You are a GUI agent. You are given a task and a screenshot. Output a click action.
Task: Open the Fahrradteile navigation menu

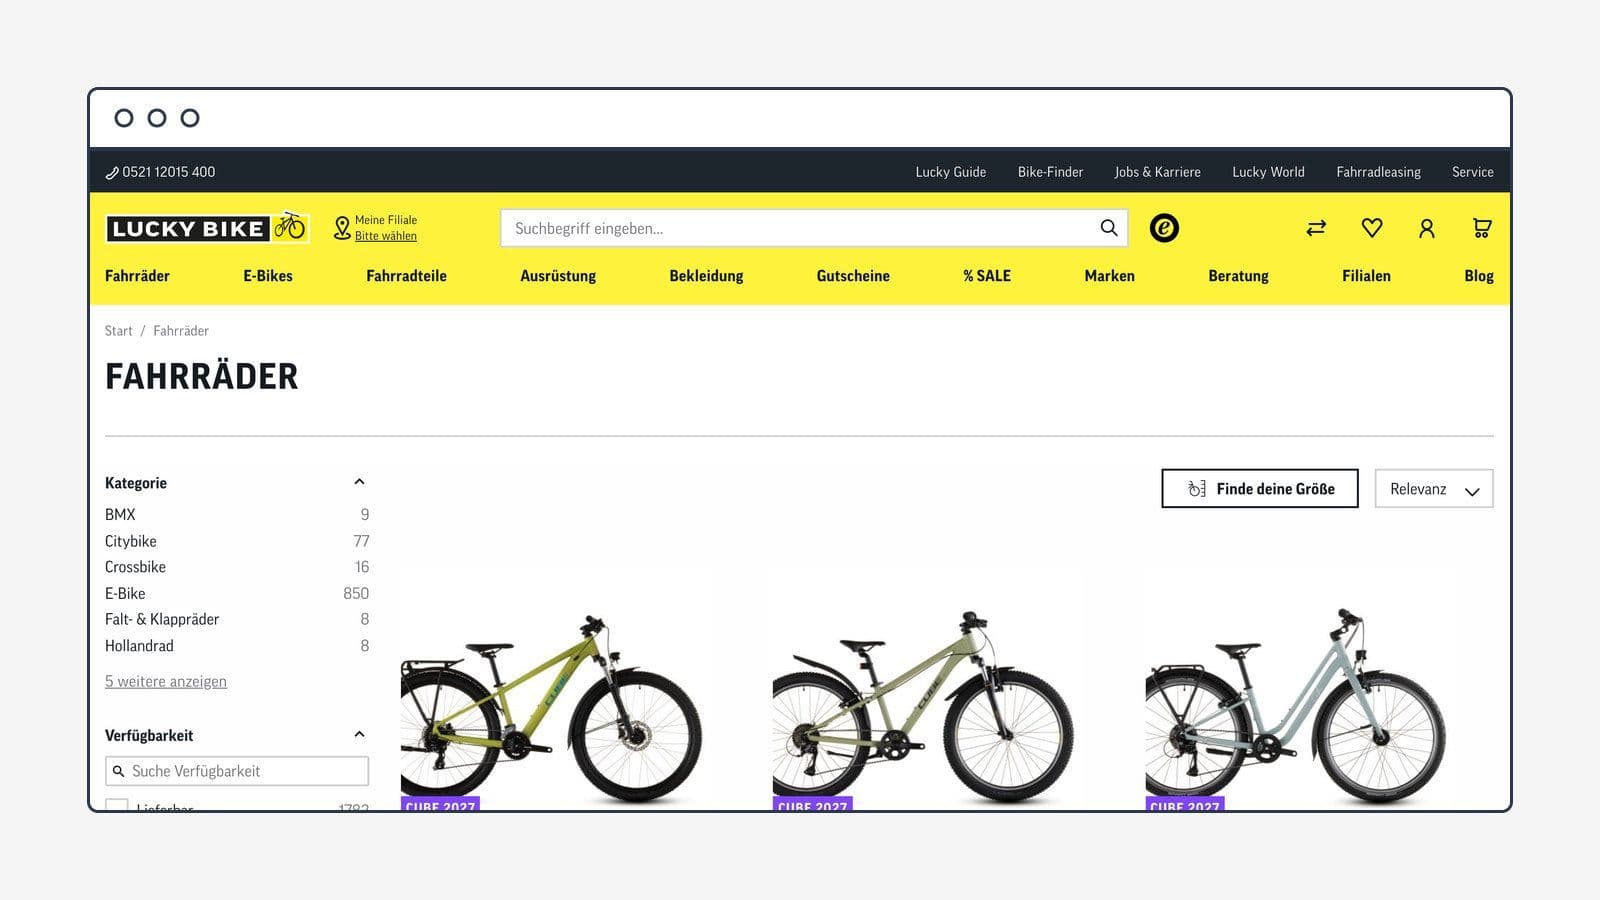tap(406, 276)
